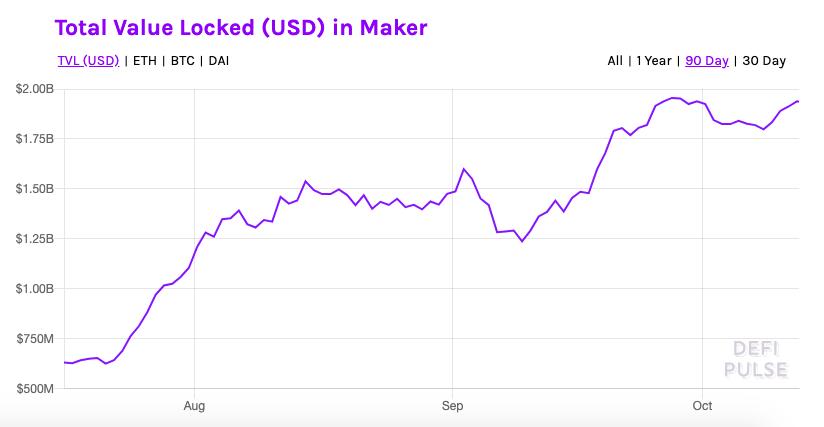Click the $1.75B y-axis label
824x427 pixels.
[x=35, y=139]
